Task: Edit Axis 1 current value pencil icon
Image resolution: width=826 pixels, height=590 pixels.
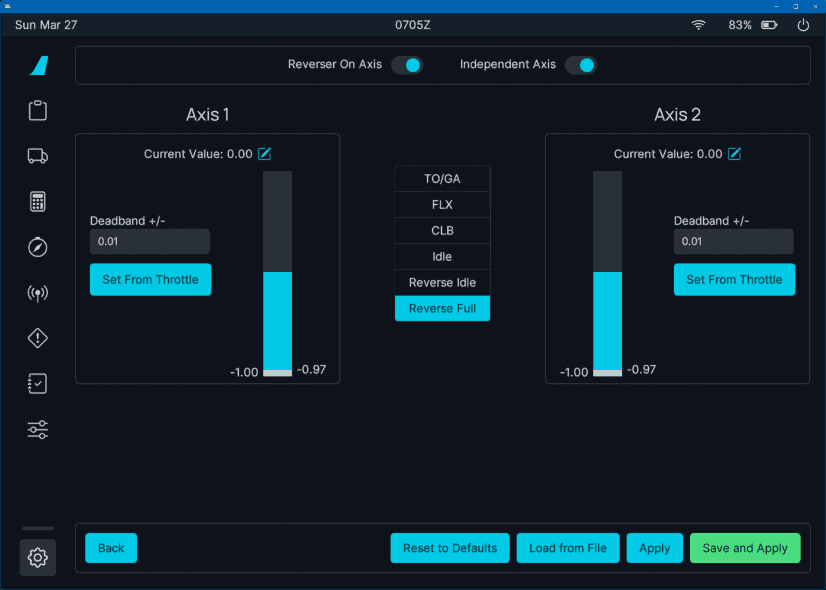Action: pos(265,154)
